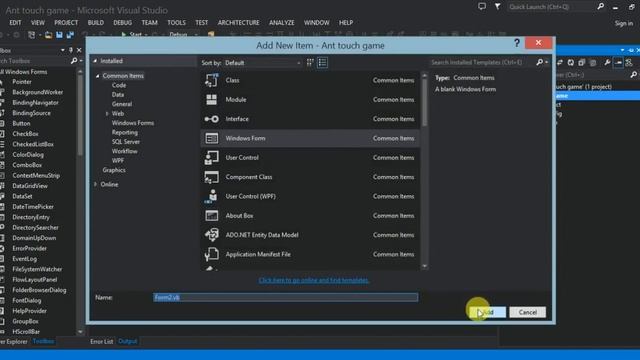Click the Start debugging button
The image size is (640, 360).
click(131, 35)
